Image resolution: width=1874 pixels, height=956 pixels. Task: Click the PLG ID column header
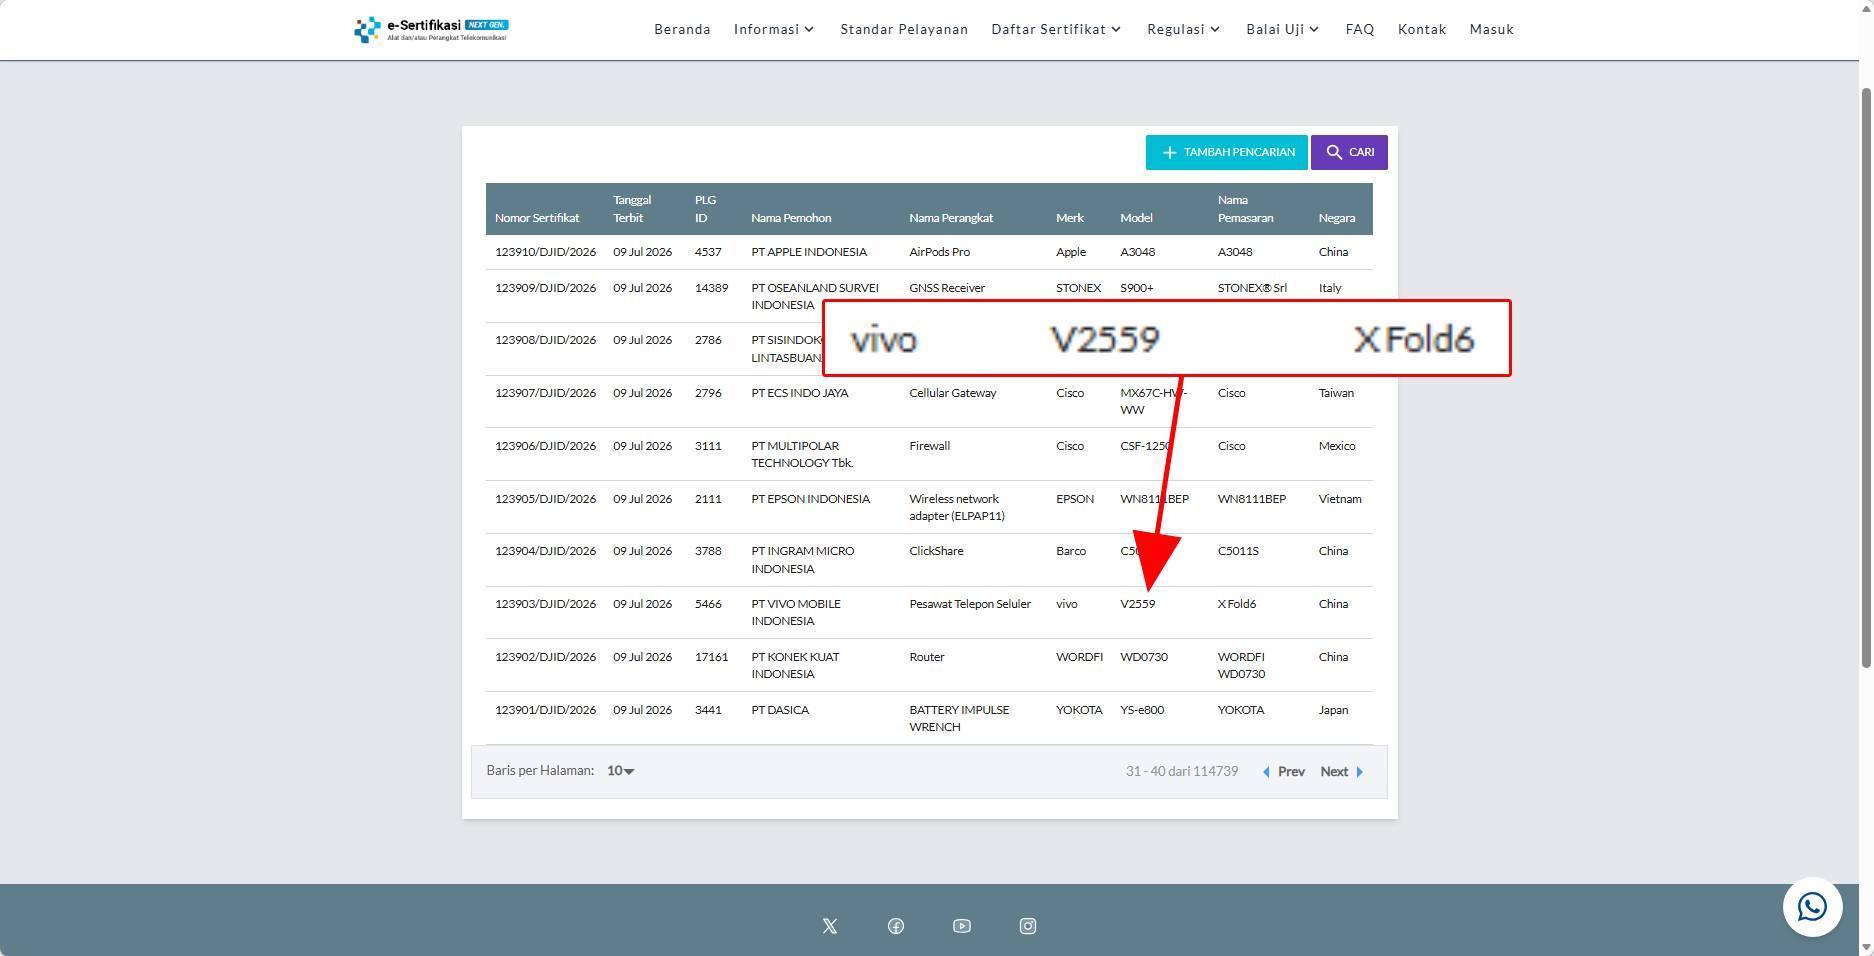tap(705, 209)
